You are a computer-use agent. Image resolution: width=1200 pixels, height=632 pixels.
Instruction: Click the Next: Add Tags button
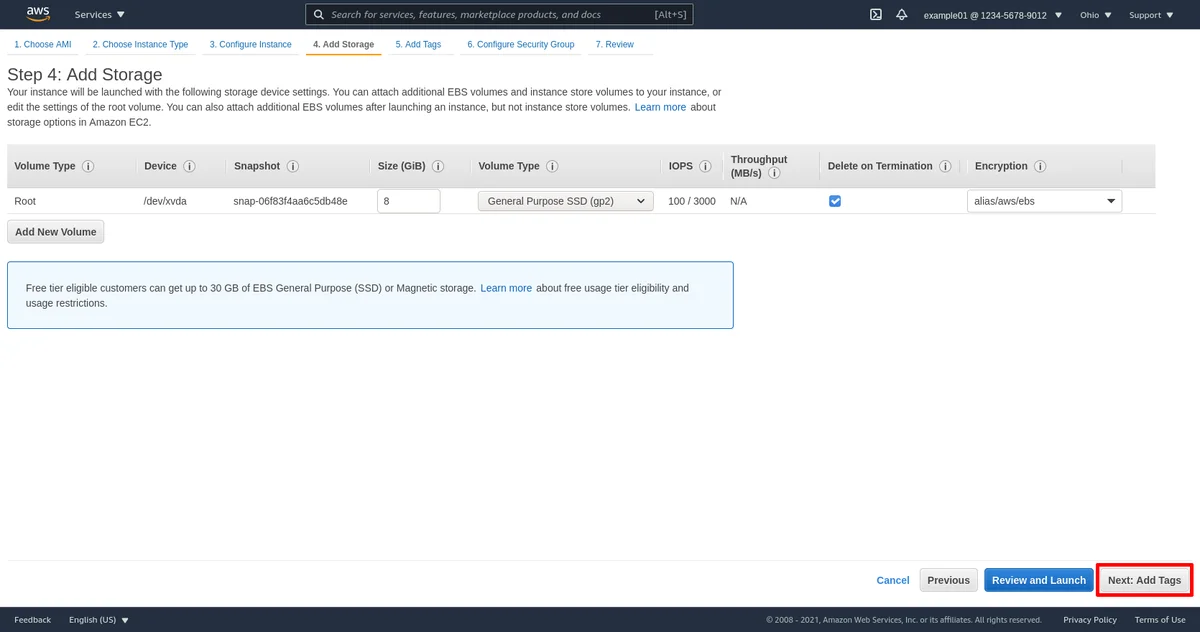[1144, 580]
